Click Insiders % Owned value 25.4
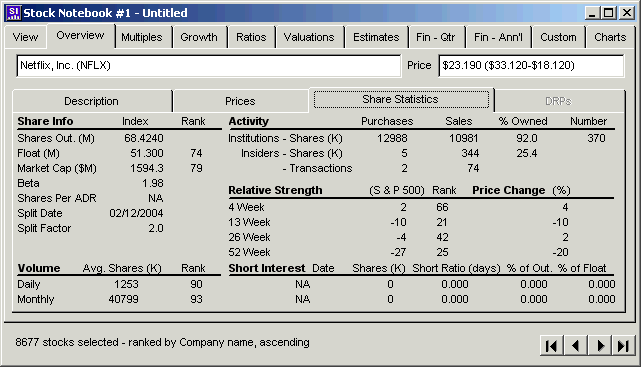 pos(527,154)
